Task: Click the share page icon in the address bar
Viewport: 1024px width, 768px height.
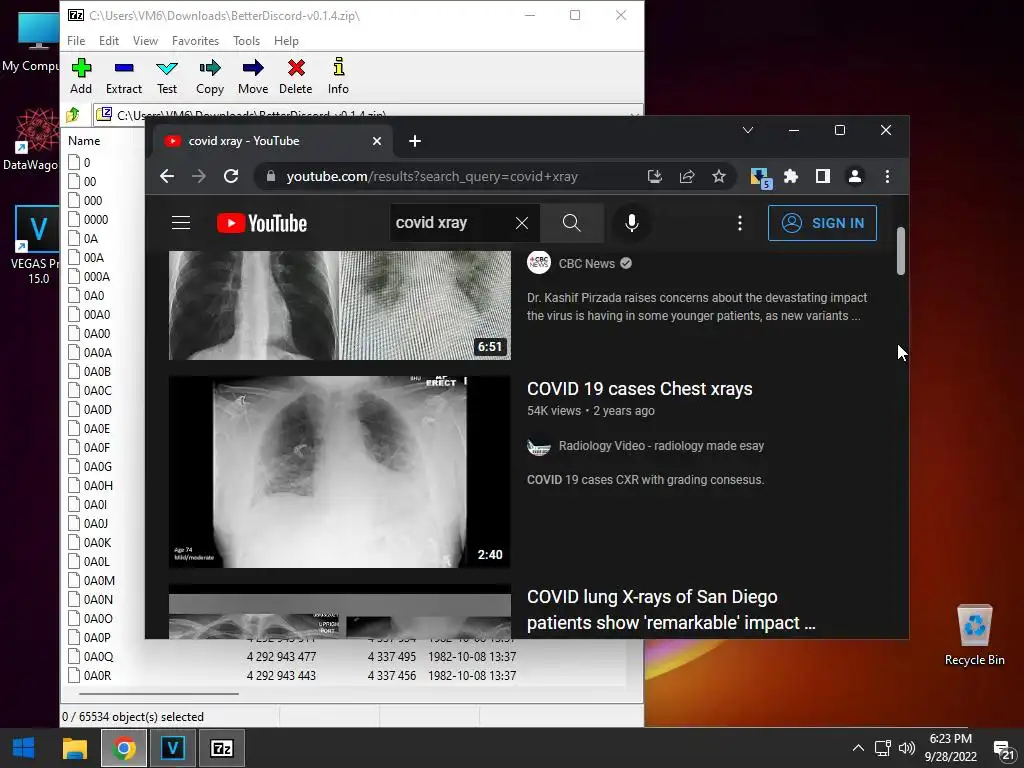Action: [687, 176]
